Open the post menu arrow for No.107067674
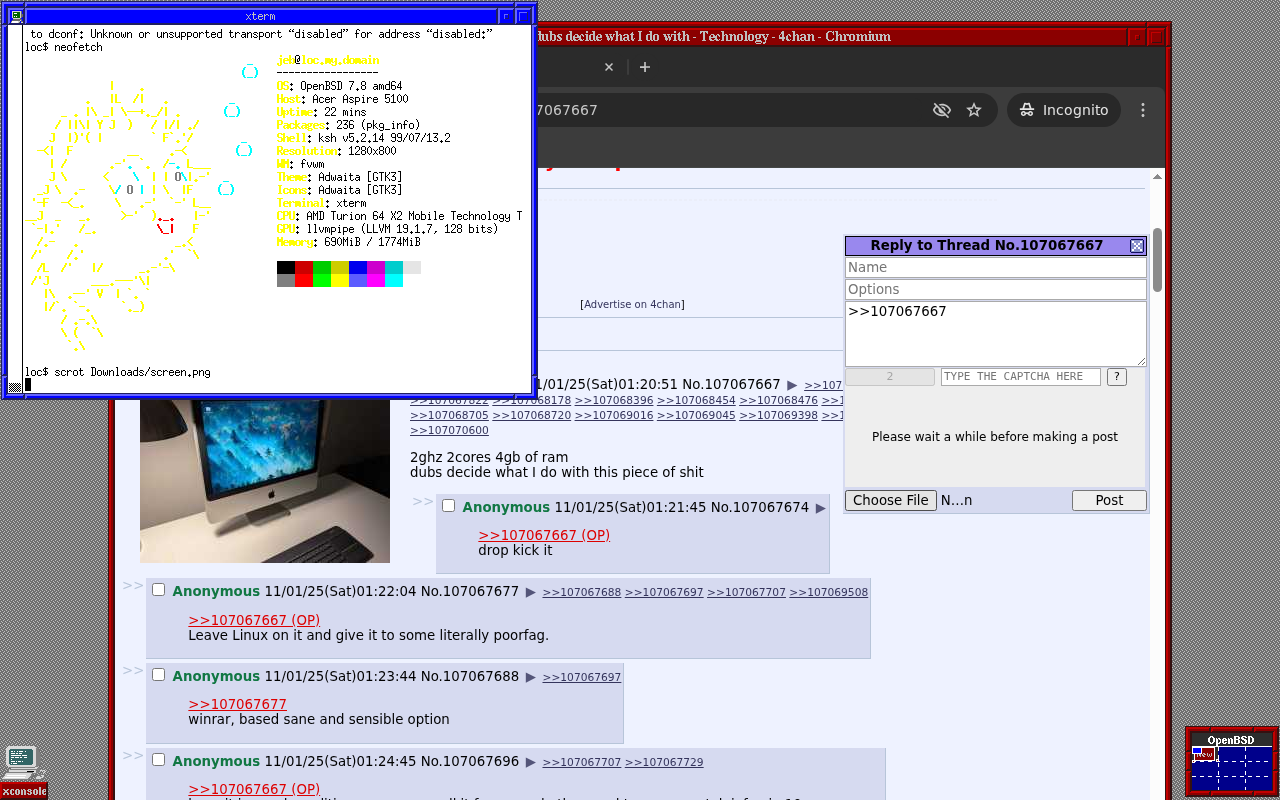Viewport: 1280px width, 800px height. (821, 508)
